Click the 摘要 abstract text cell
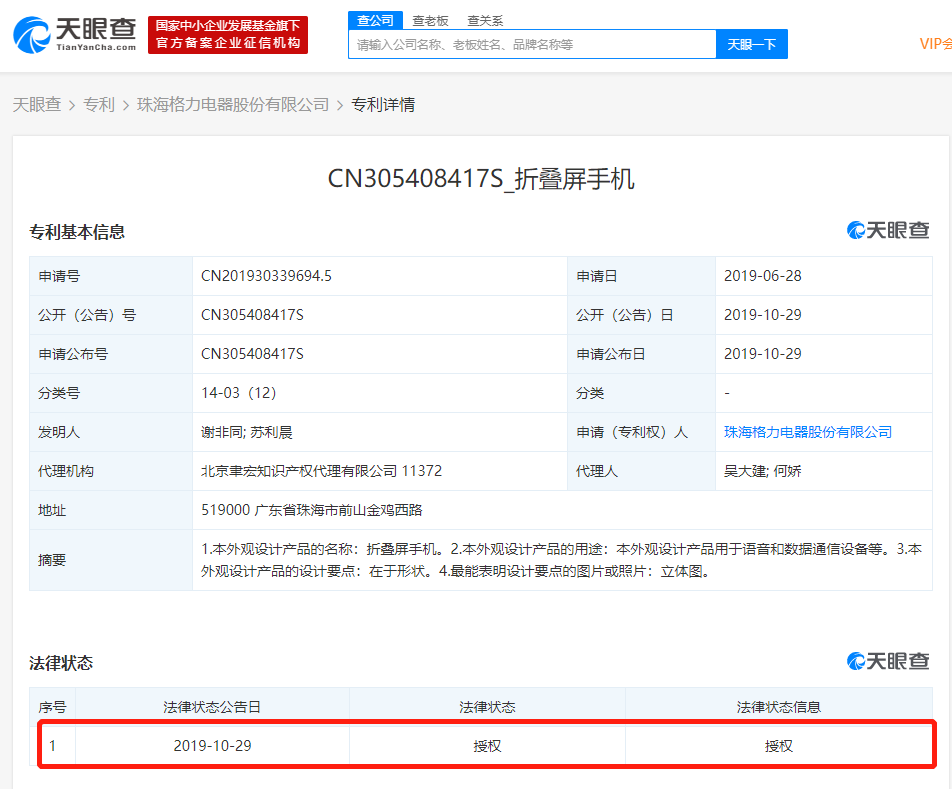The image size is (952, 789). tap(561, 561)
